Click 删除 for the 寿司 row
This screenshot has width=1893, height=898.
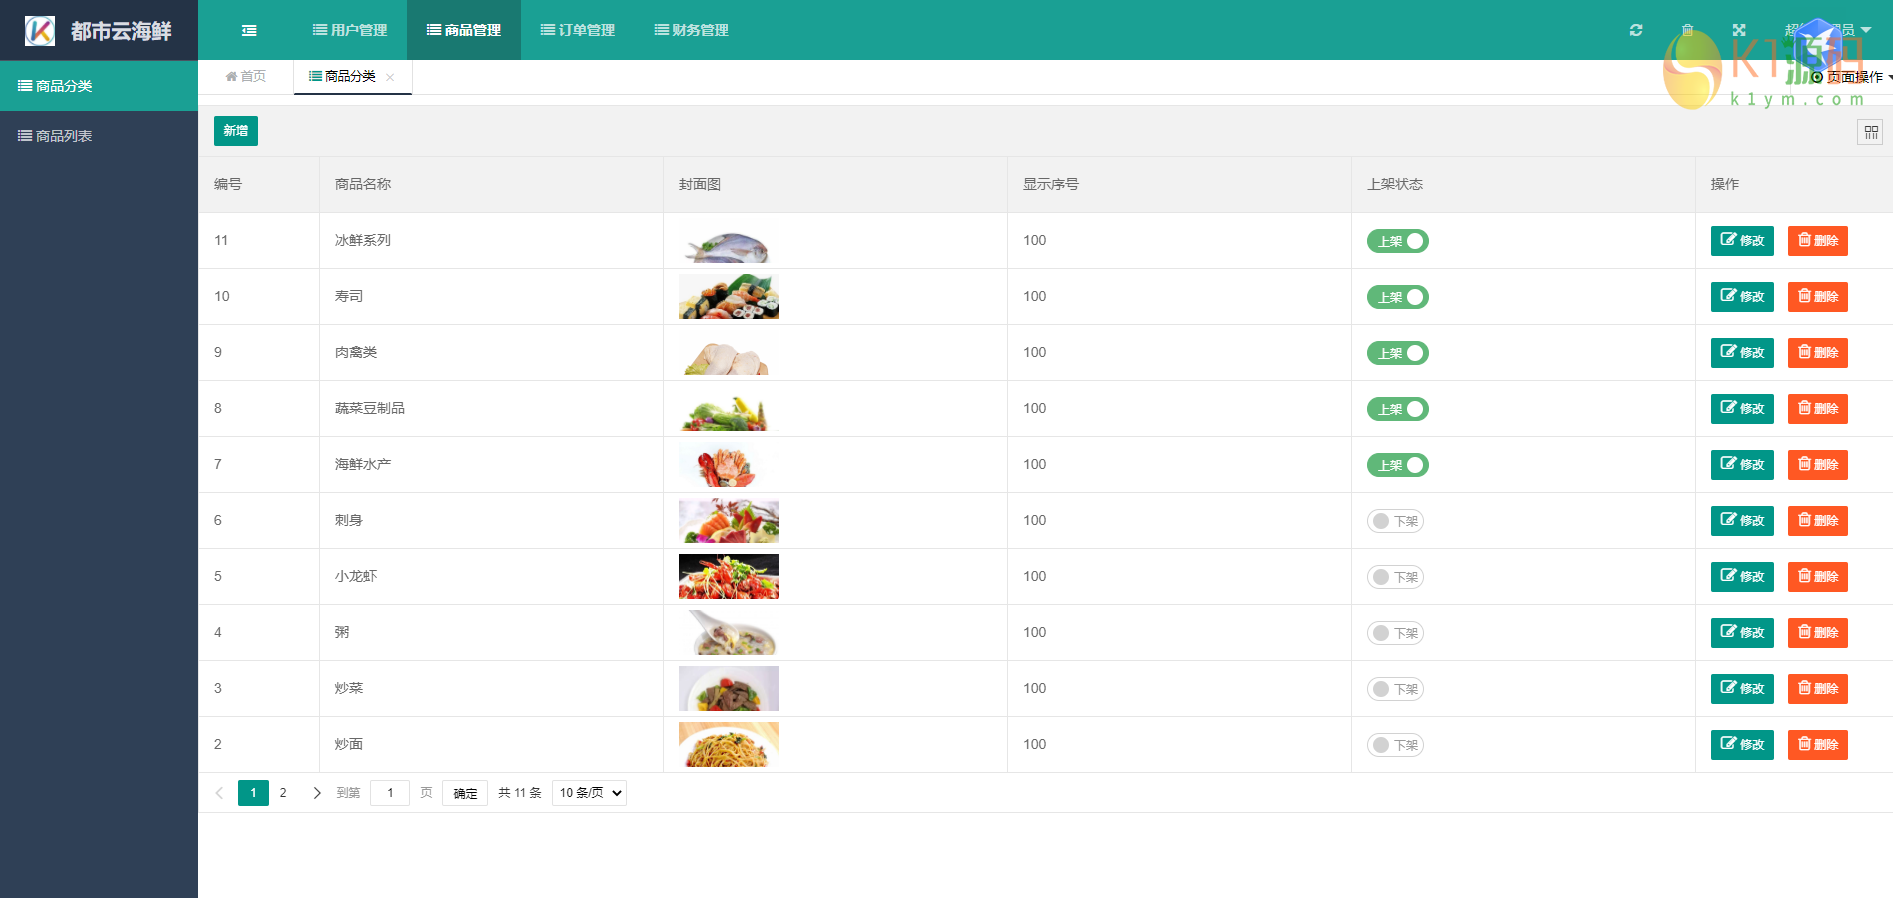(1817, 297)
